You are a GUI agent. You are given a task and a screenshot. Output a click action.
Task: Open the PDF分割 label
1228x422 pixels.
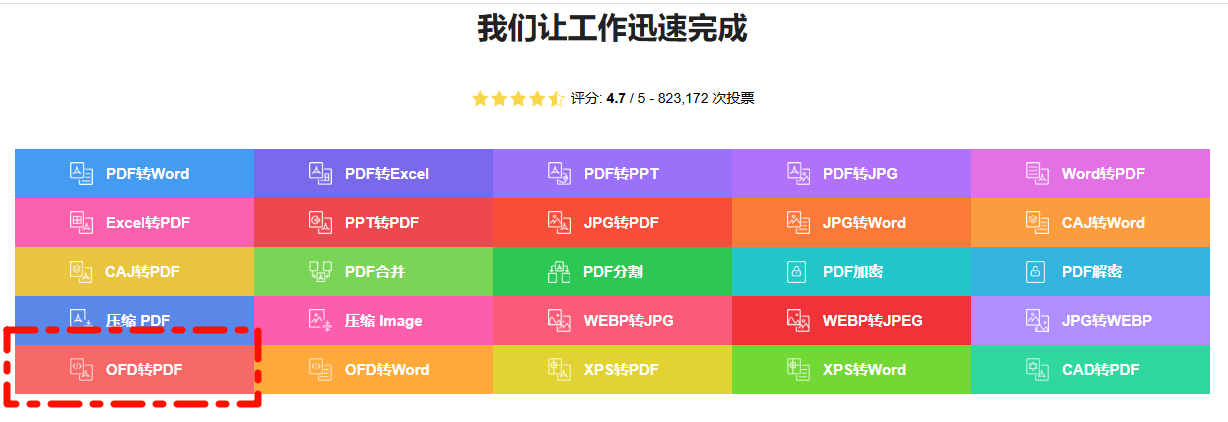point(613,271)
